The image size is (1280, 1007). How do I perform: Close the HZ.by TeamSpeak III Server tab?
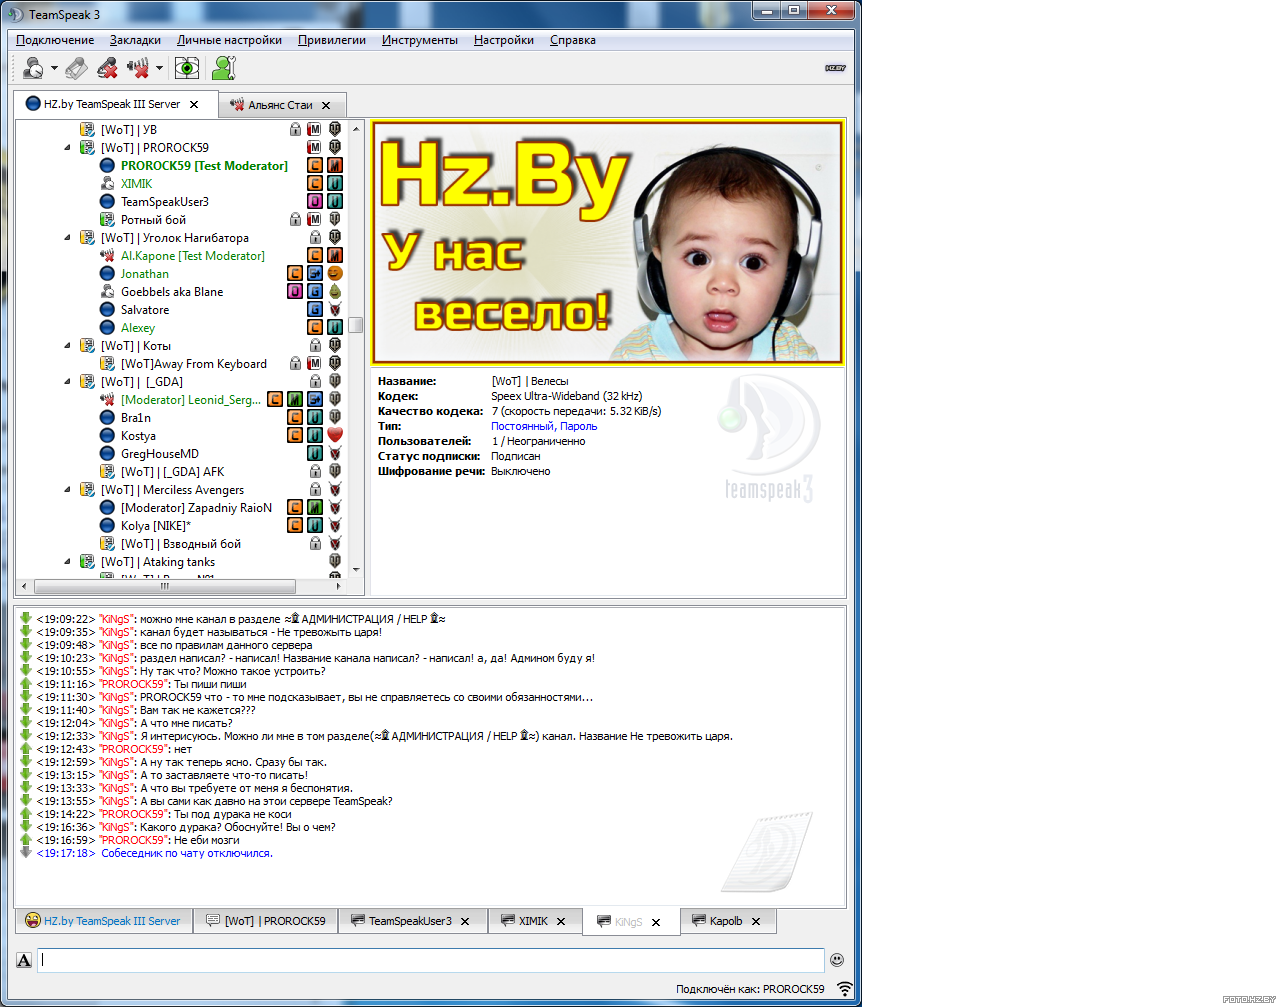(x=194, y=104)
